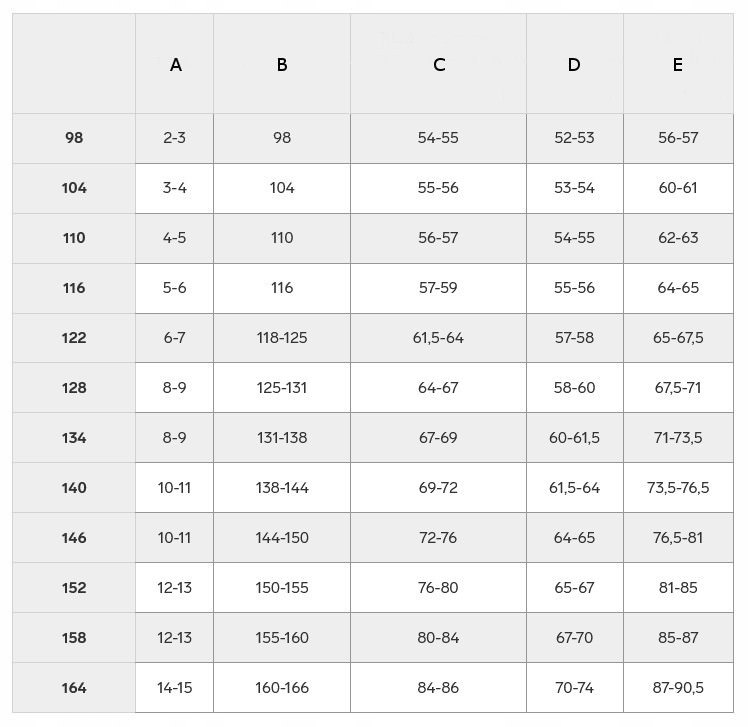Select the 14-15 cell in column A

click(175, 688)
